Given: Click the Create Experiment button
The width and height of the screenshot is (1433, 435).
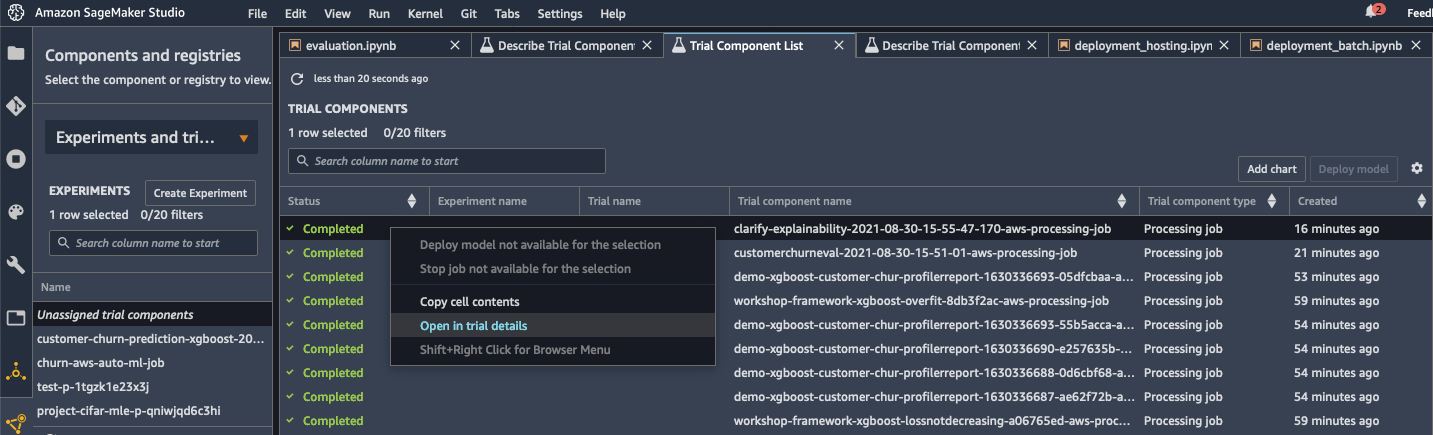Looking at the screenshot, I should click(200, 193).
